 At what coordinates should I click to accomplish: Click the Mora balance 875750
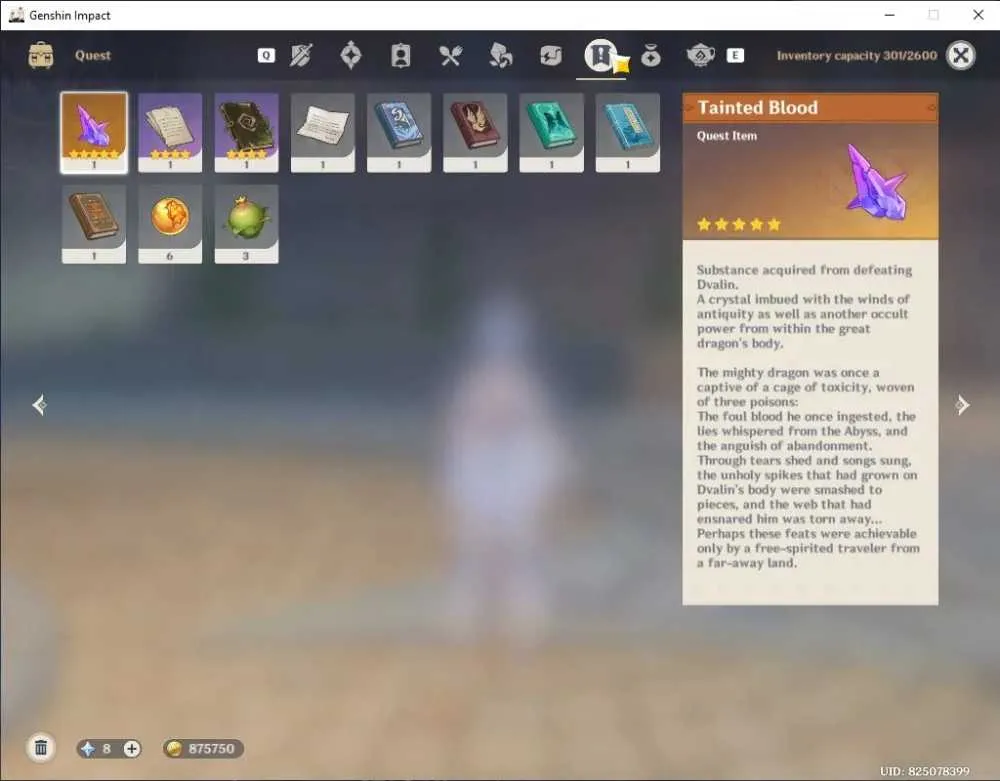pos(203,748)
